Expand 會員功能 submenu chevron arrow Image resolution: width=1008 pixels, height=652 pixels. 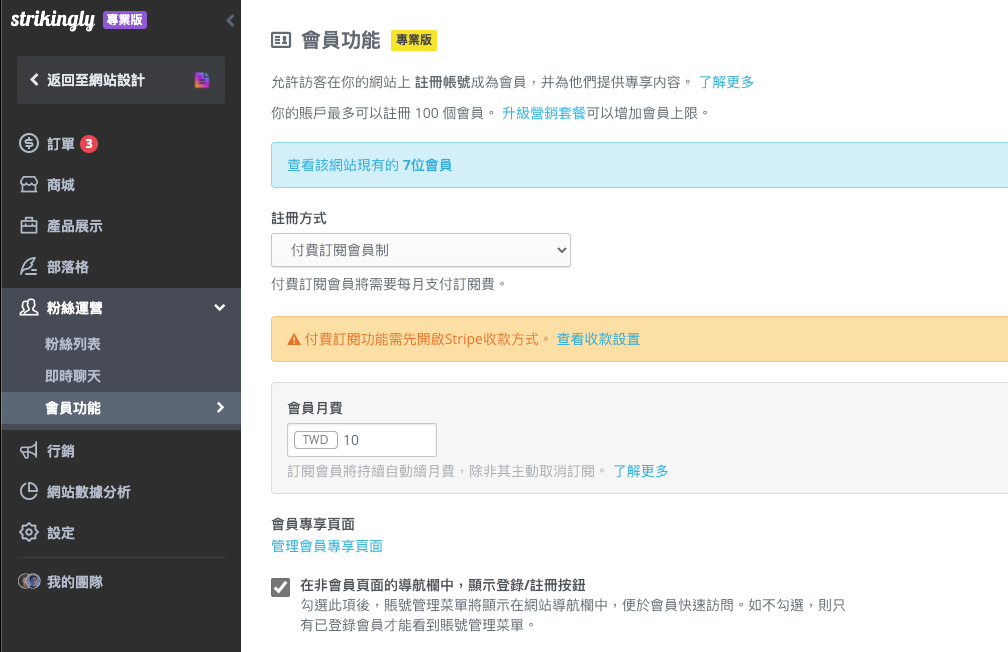[x=220, y=407]
